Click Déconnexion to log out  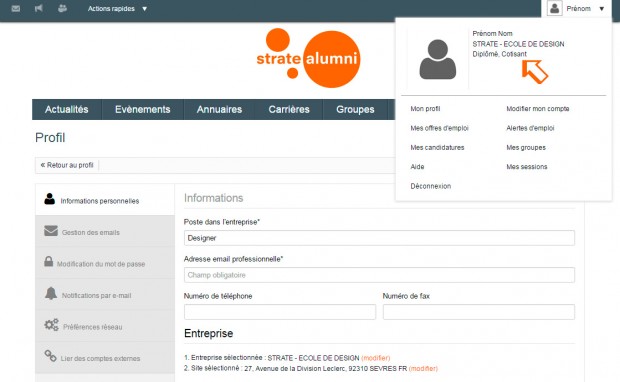(431, 186)
